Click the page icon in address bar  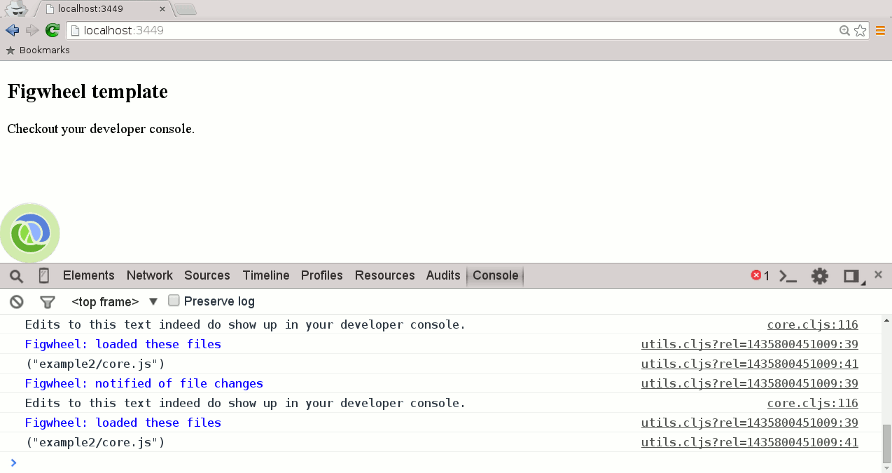pyautogui.click(x=75, y=31)
